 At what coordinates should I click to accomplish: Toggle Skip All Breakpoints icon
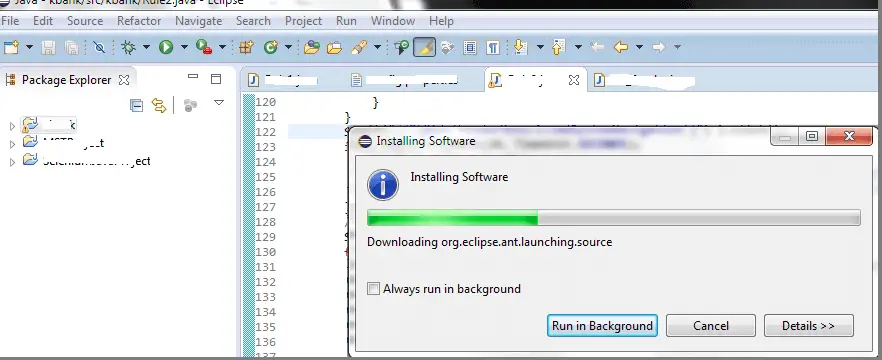pos(100,47)
